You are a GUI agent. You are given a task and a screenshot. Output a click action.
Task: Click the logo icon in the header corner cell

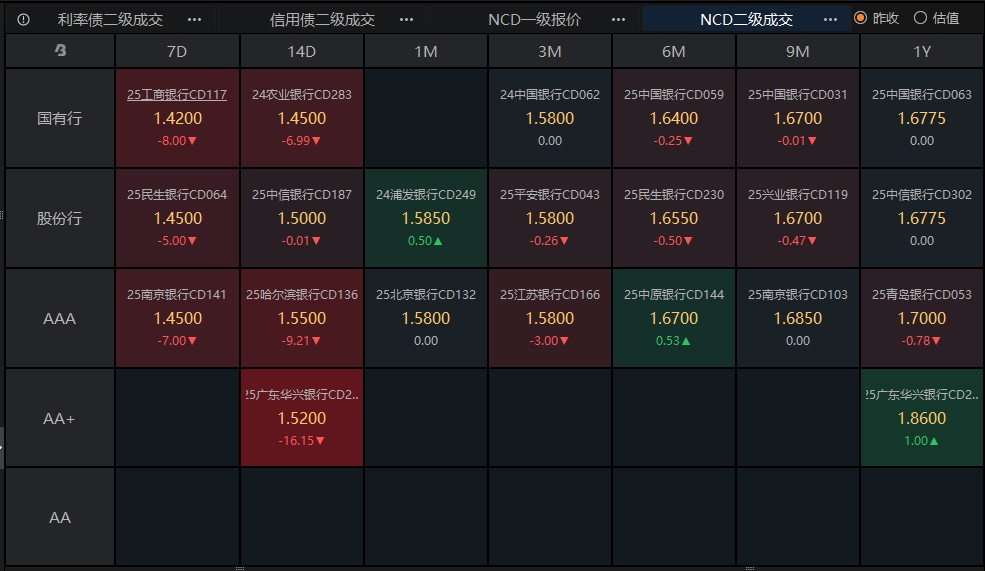(60, 50)
